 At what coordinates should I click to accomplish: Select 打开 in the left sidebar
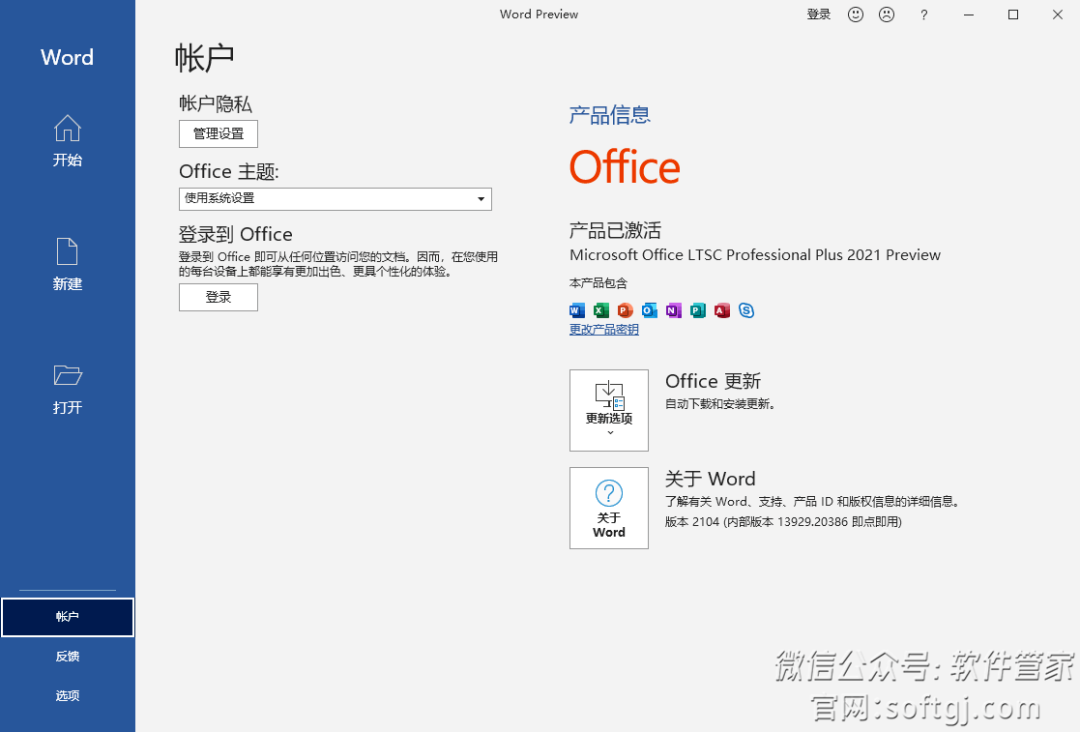pyautogui.click(x=67, y=390)
